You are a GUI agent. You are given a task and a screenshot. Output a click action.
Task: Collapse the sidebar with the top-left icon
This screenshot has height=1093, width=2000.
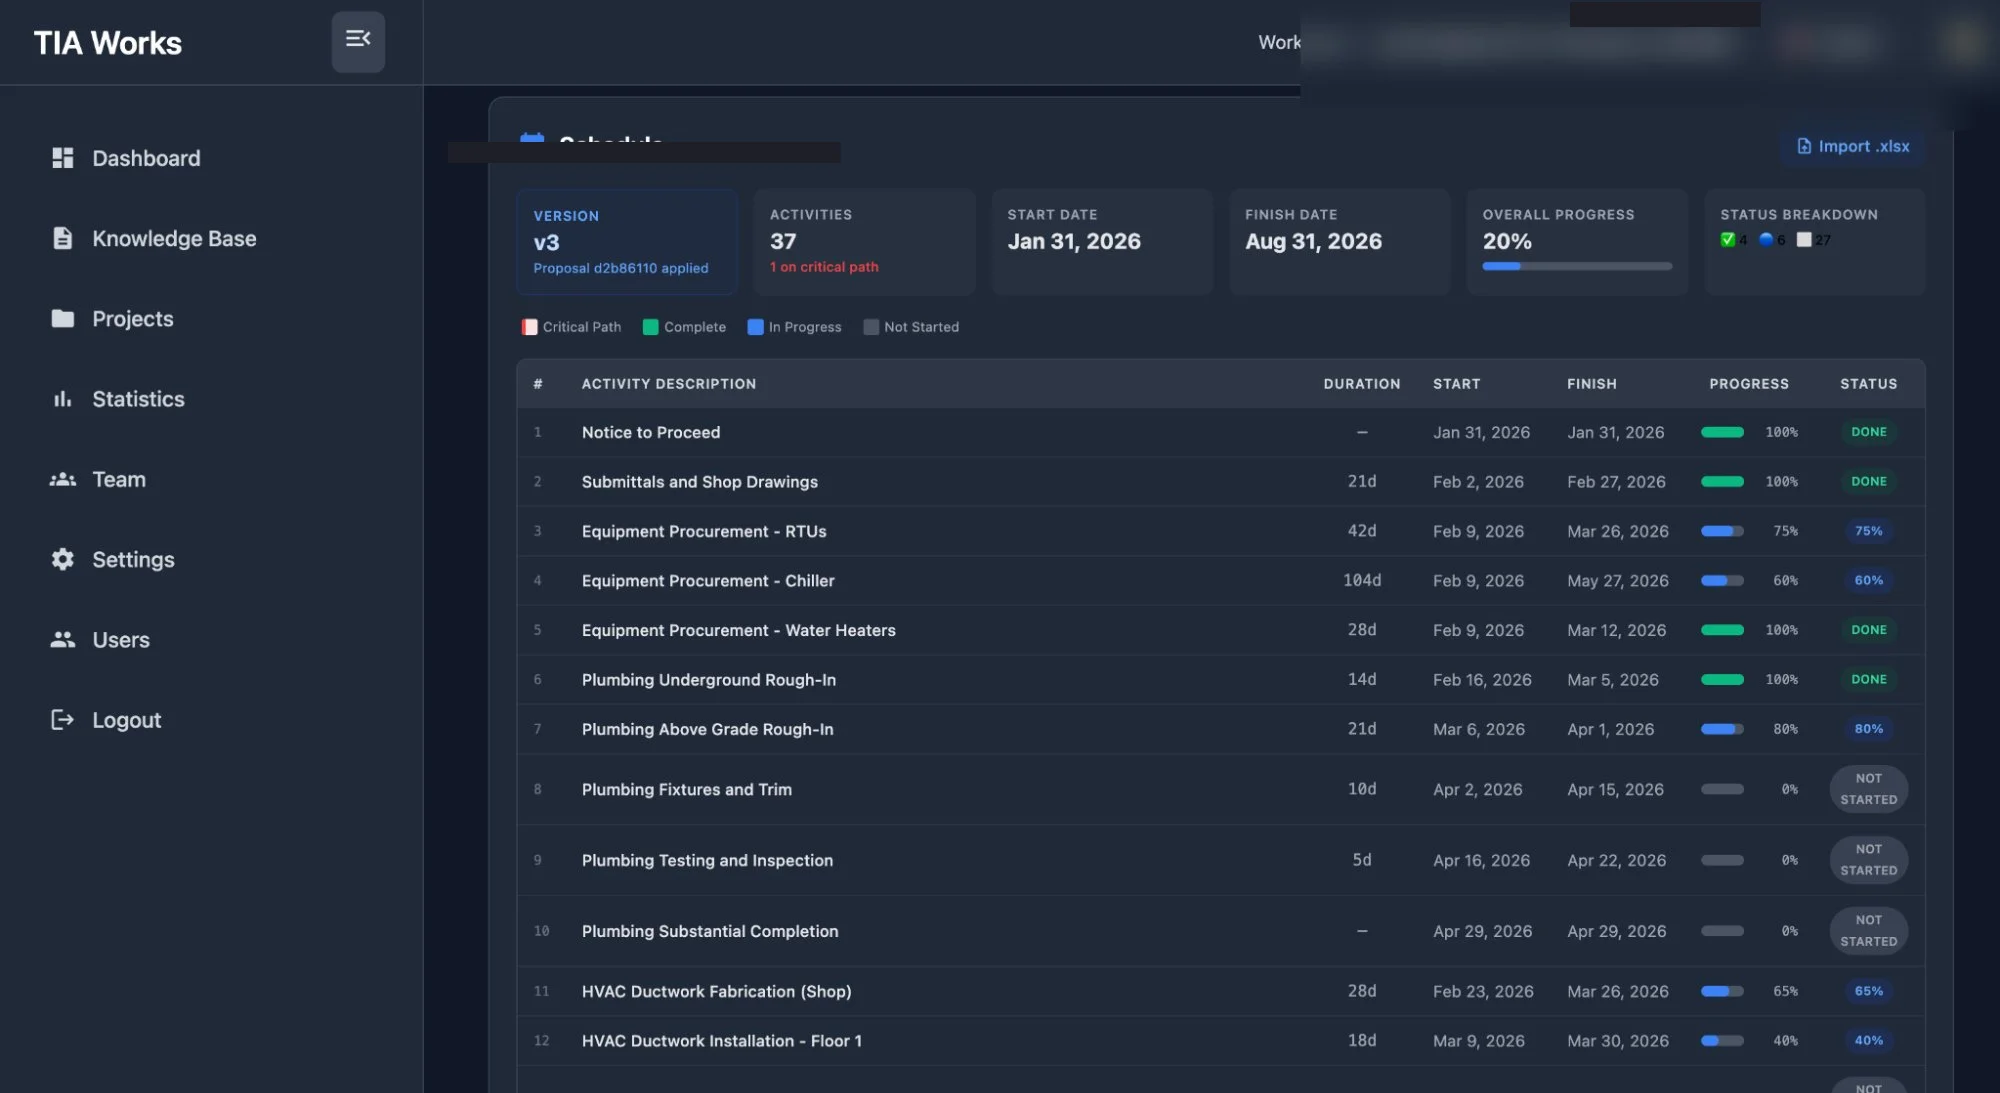pyautogui.click(x=358, y=42)
